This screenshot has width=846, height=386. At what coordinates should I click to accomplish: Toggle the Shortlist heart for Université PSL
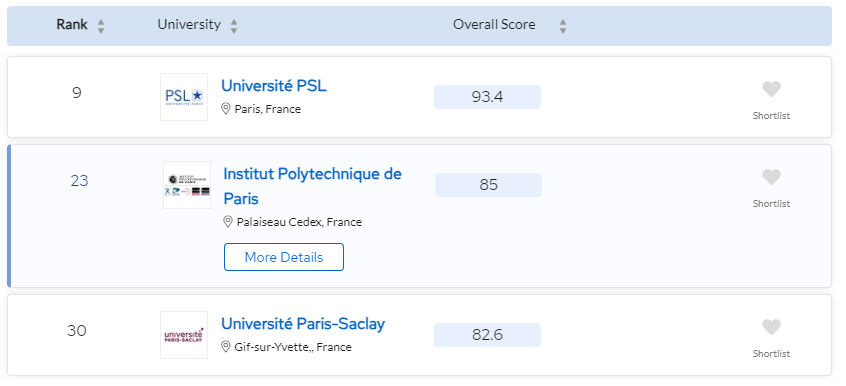click(x=771, y=90)
